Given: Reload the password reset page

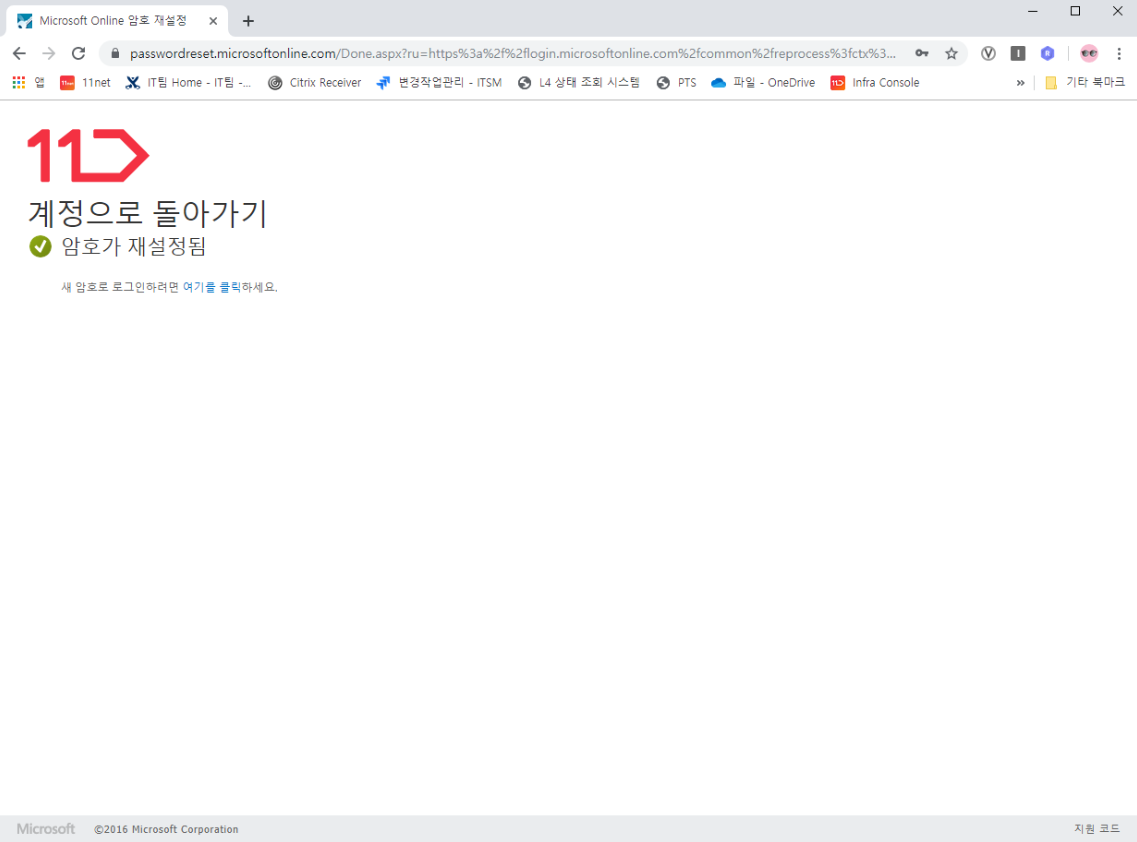Looking at the screenshot, I should [x=78, y=54].
